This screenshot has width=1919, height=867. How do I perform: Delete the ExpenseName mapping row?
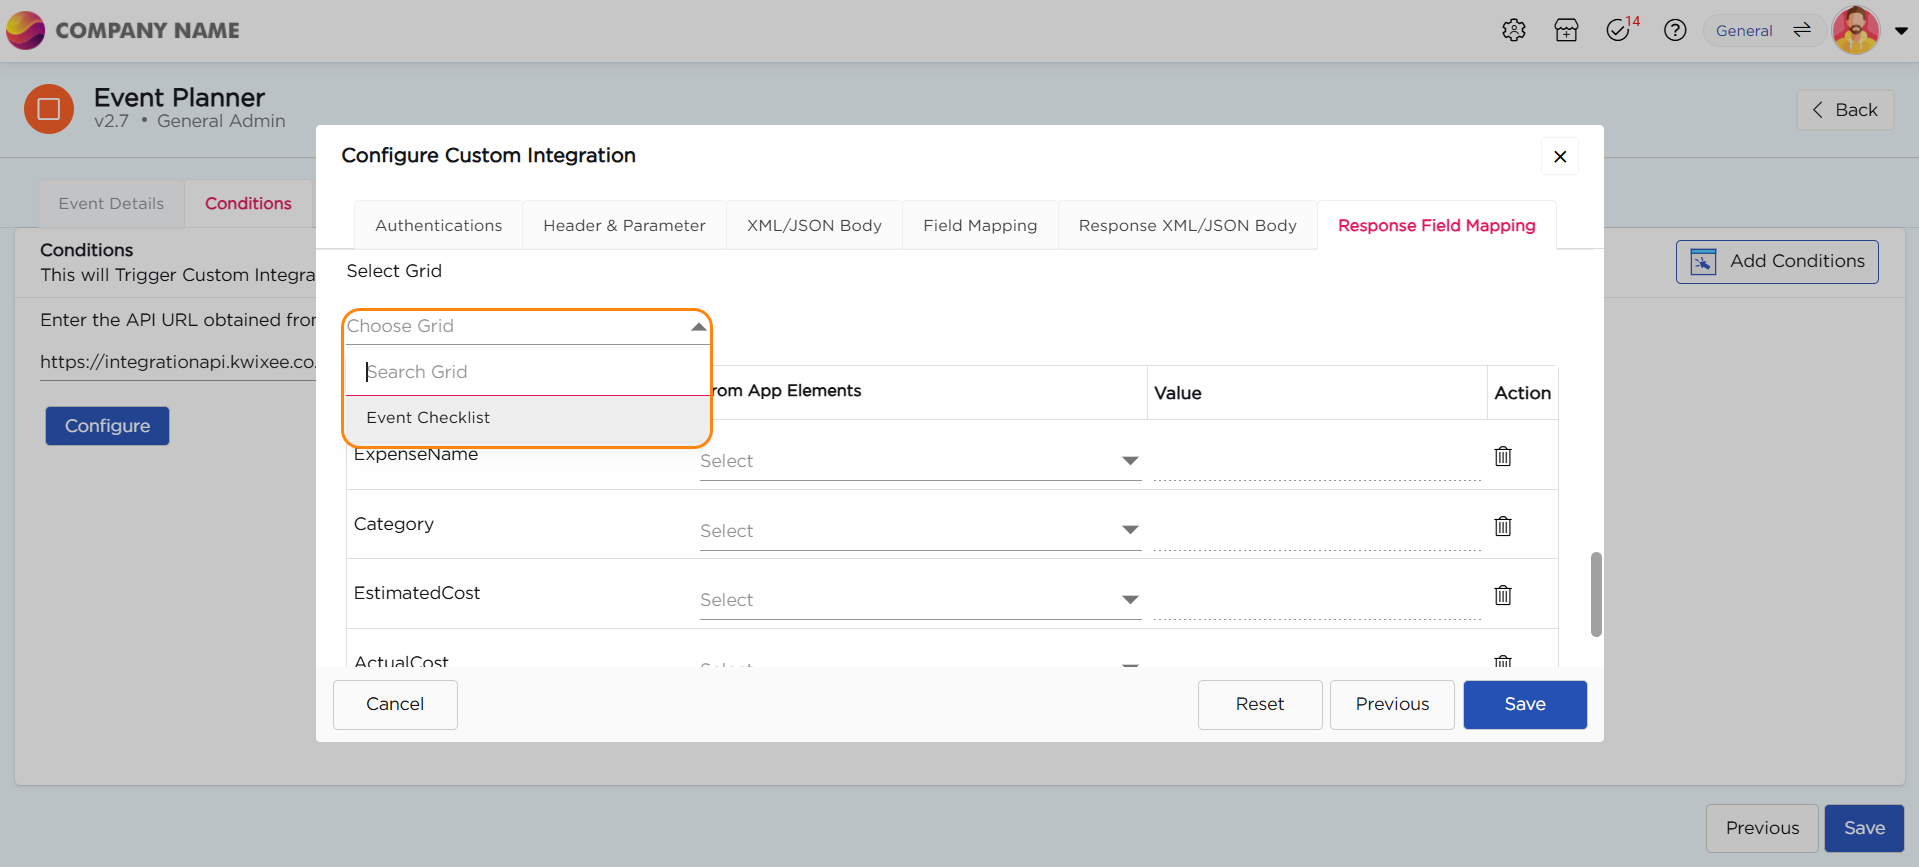tap(1502, 457)
